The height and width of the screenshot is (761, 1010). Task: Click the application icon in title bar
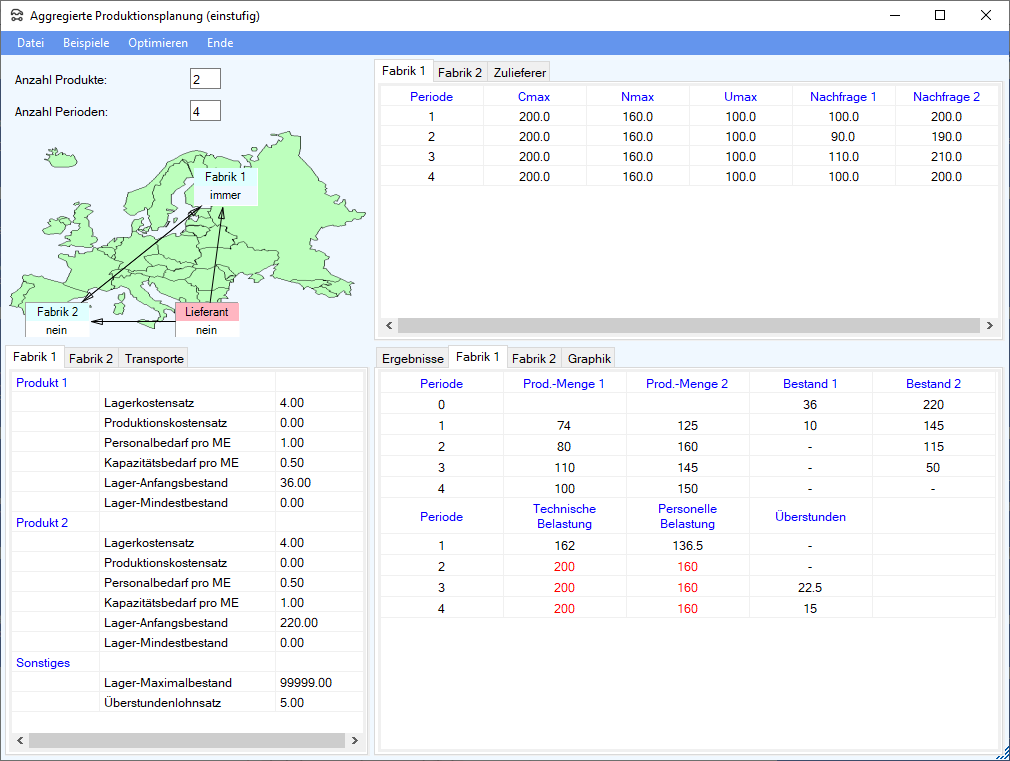[16, 15]
